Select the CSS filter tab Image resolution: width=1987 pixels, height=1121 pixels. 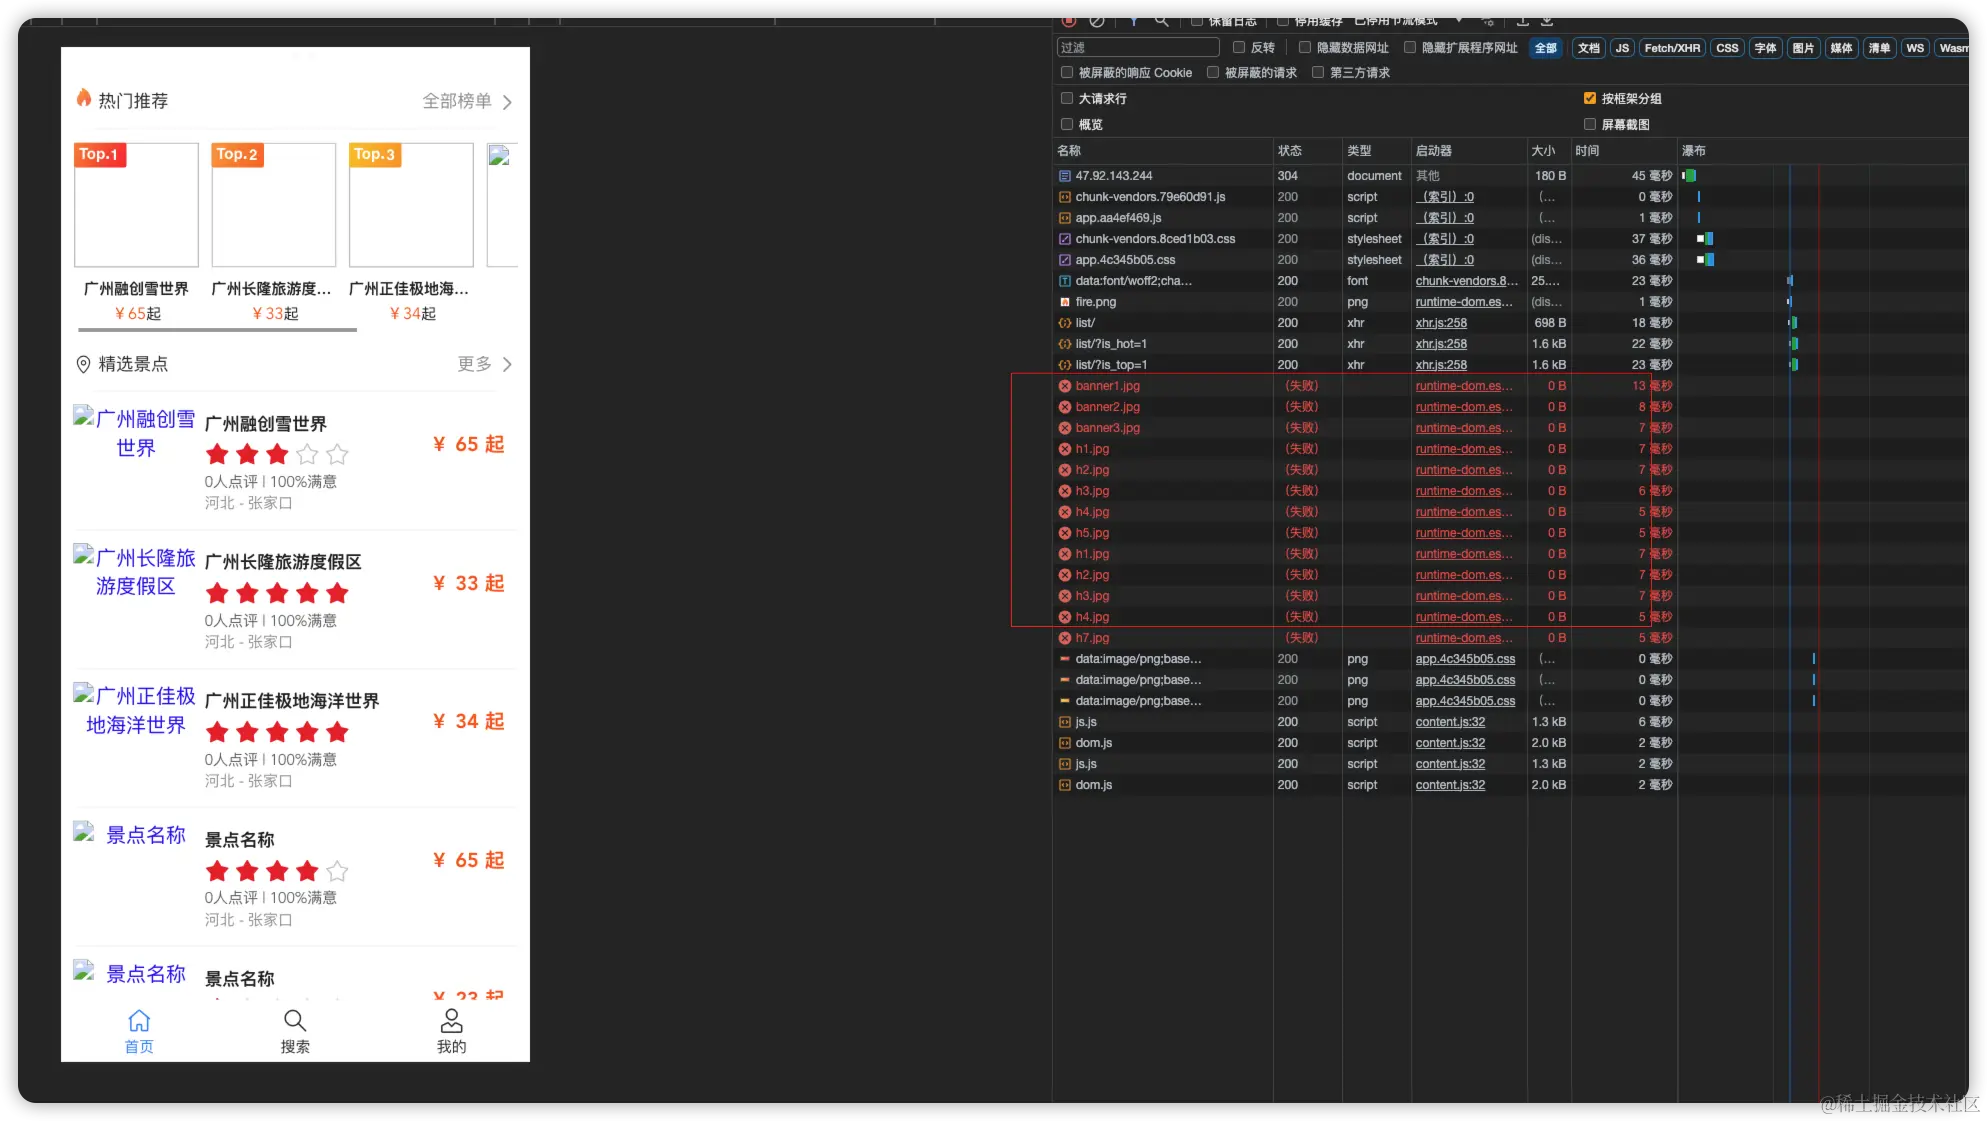click(x=1727, y=48)
